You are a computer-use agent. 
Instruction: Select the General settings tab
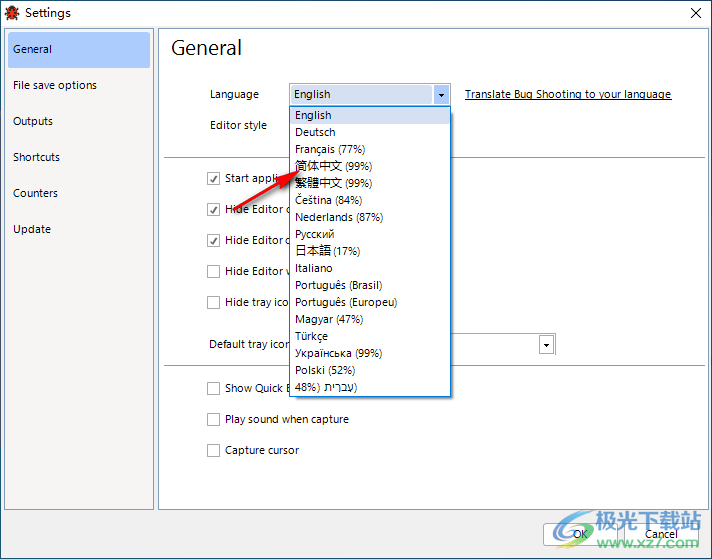79,49
